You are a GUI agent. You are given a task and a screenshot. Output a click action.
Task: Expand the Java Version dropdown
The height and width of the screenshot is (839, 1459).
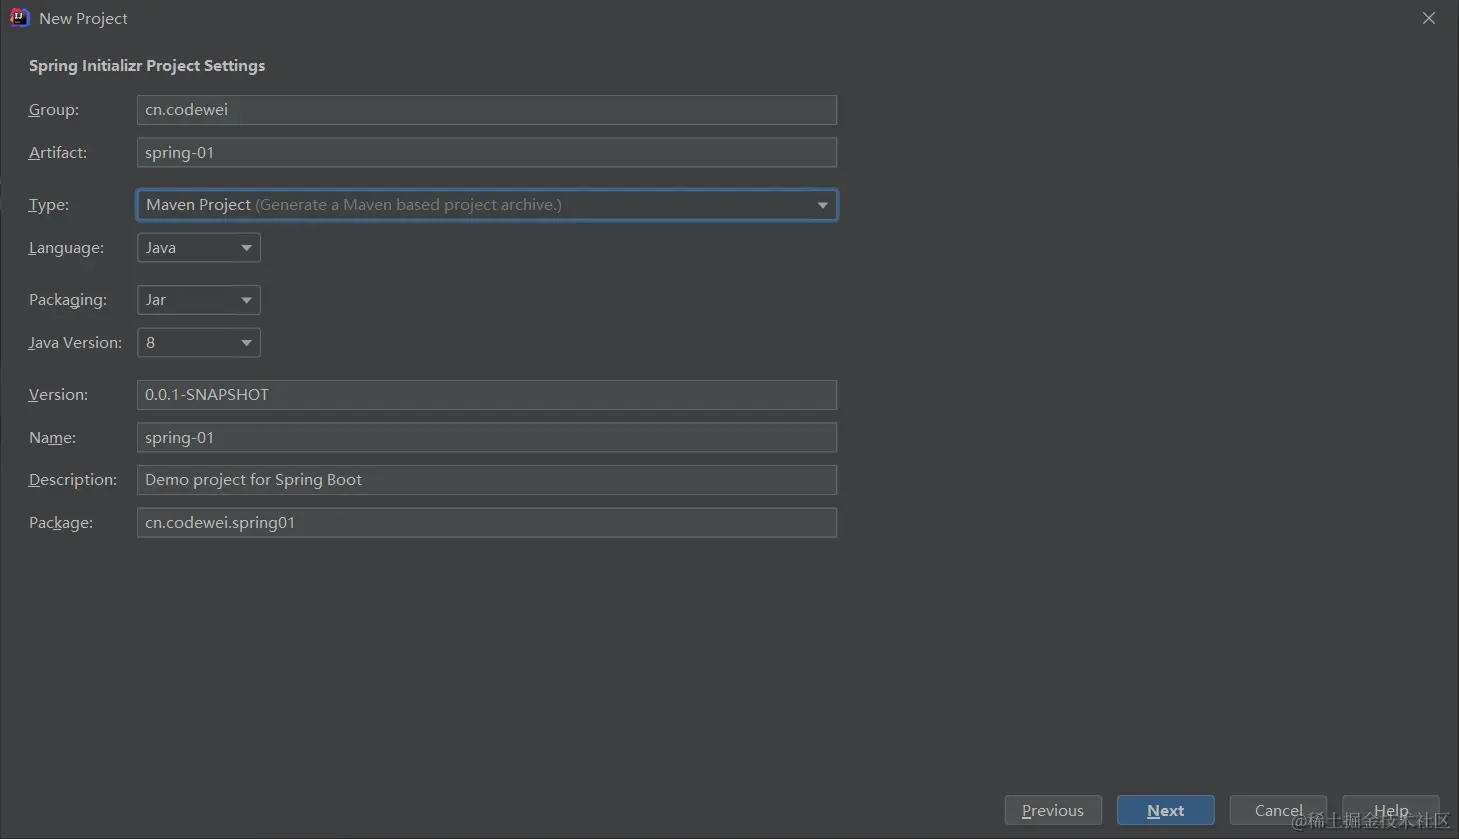199,343
